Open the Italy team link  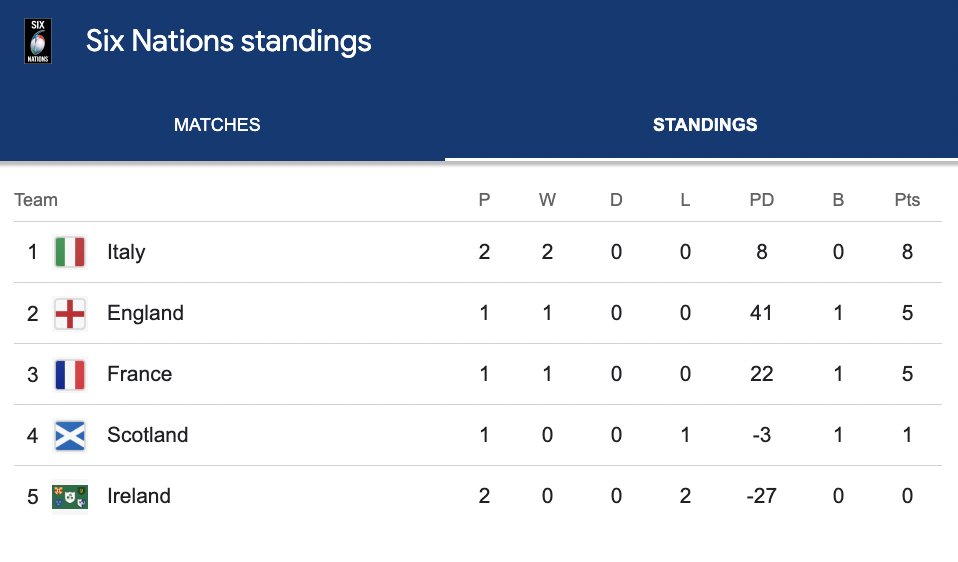click(x=126, y=252)
